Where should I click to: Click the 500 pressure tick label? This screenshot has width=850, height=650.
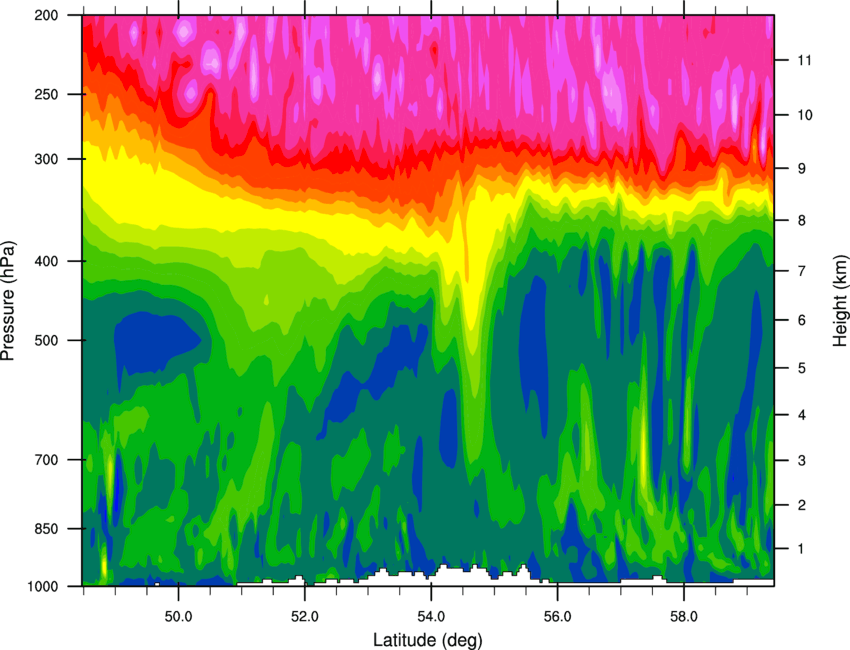(x=46, y=340)
